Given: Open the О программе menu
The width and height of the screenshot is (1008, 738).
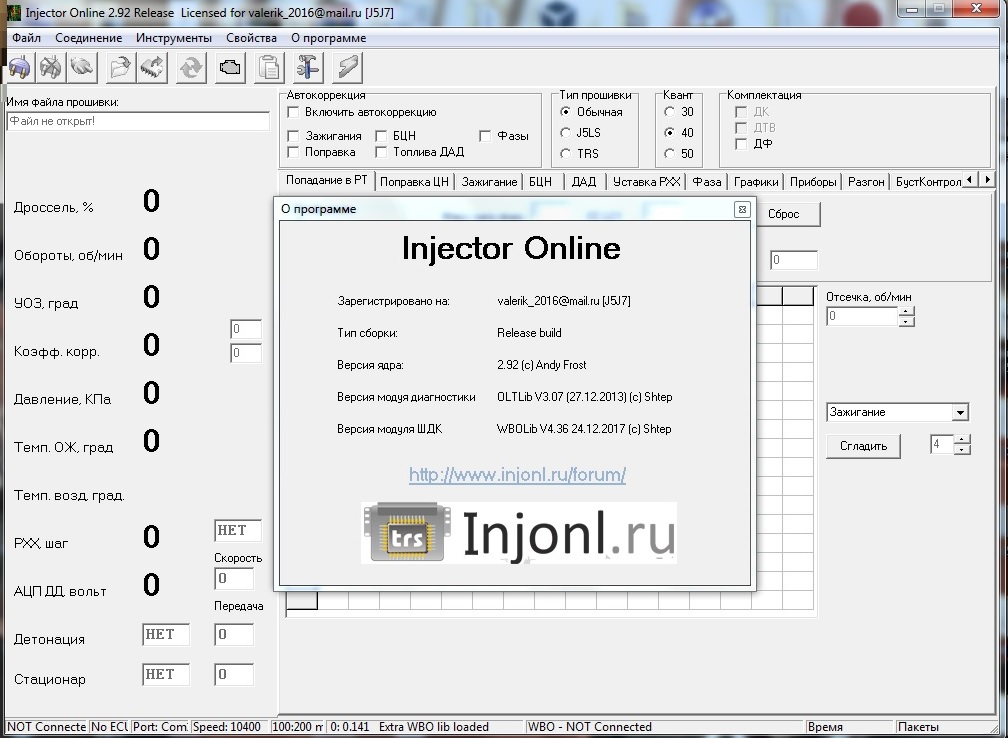Looking at the screenshot, I should pos(328,38).
